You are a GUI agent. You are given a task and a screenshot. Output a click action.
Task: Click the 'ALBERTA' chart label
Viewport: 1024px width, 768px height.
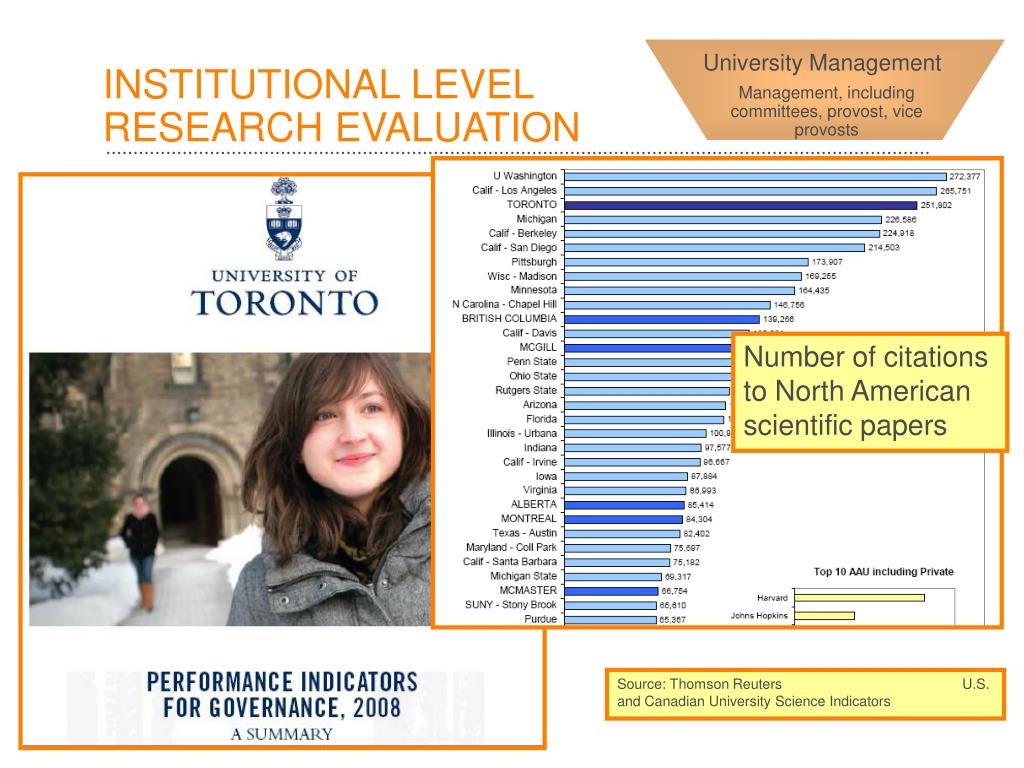[534, 504]
